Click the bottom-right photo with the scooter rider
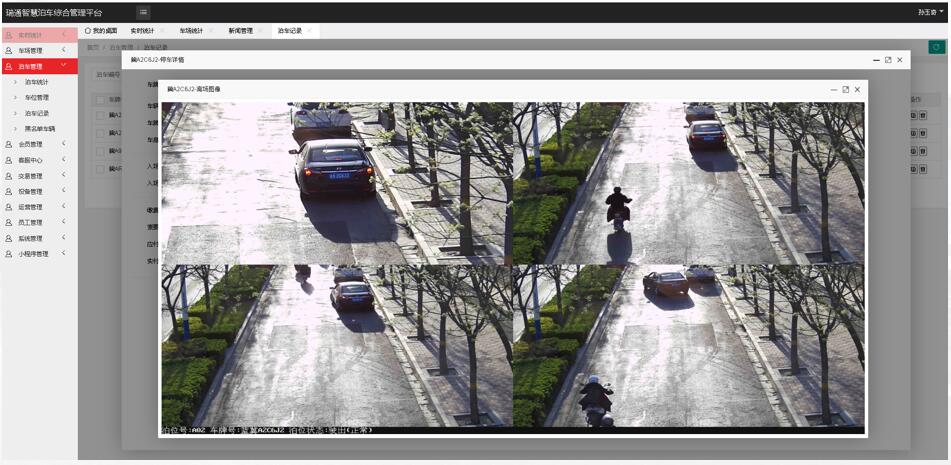This screenshot has width=951, height=465. click(688, 346)
